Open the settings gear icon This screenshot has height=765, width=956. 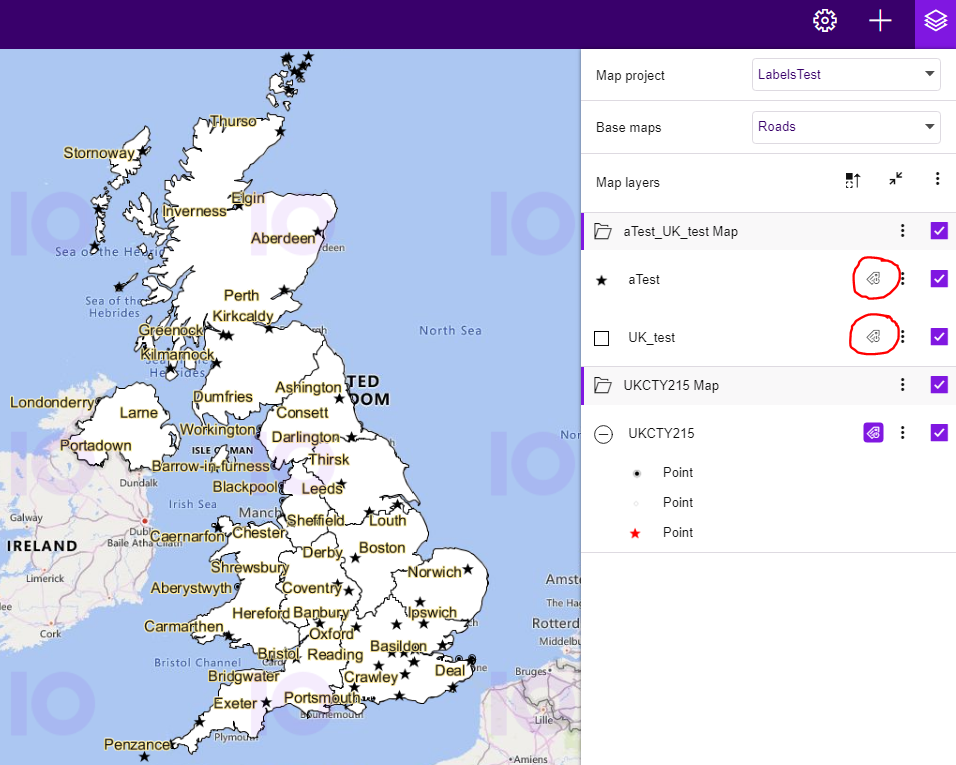(825, 21)
